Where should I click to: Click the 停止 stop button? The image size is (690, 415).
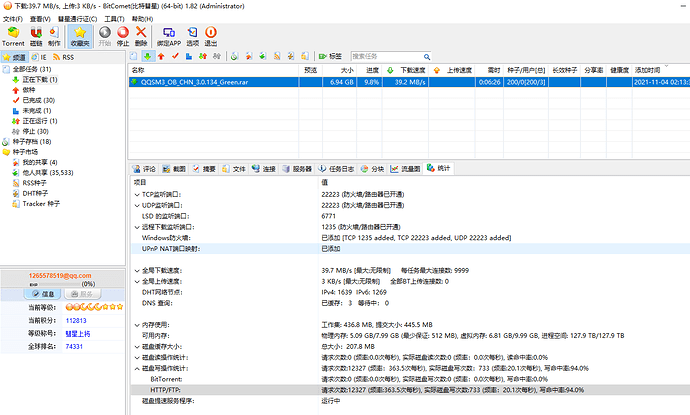123,36
